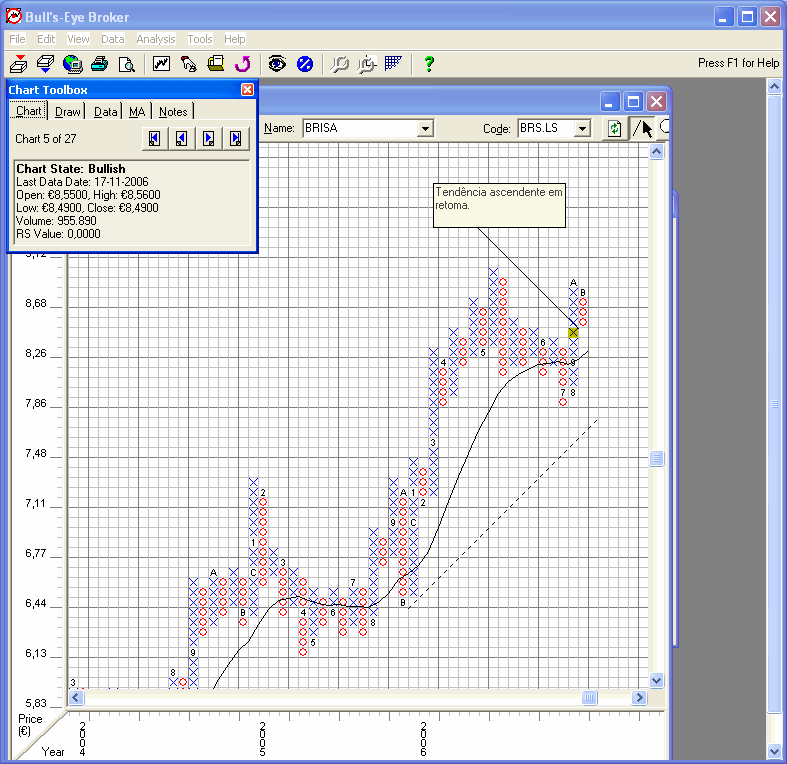The width and height of the screenshot is (787, 764).
Task: Jump to first chart in Chart Toolbox
Action: point(155,139)
